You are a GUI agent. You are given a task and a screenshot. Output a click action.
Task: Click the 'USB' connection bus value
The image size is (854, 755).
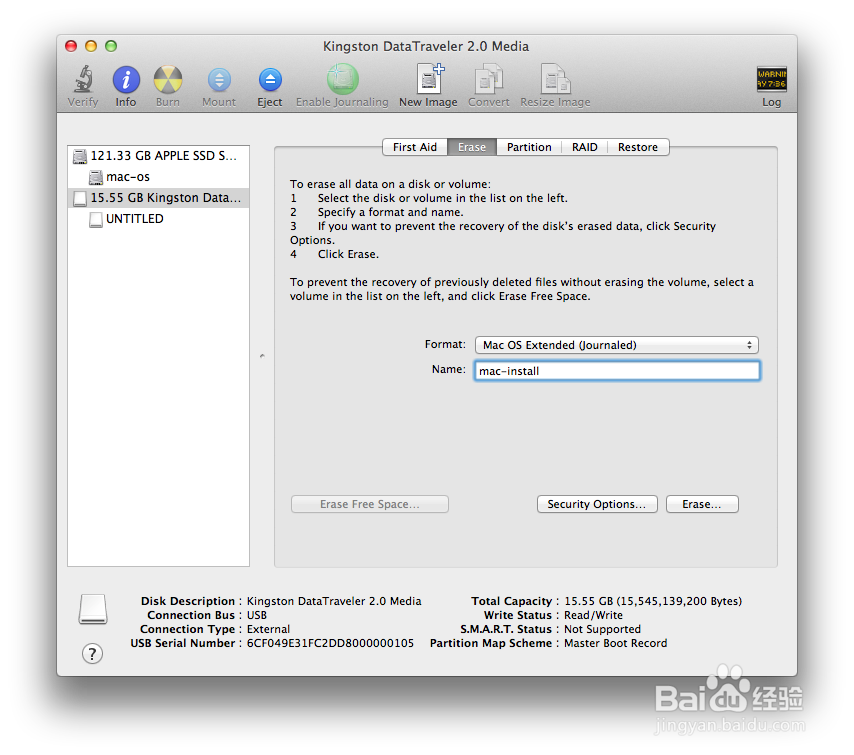[x=257, y=615]
